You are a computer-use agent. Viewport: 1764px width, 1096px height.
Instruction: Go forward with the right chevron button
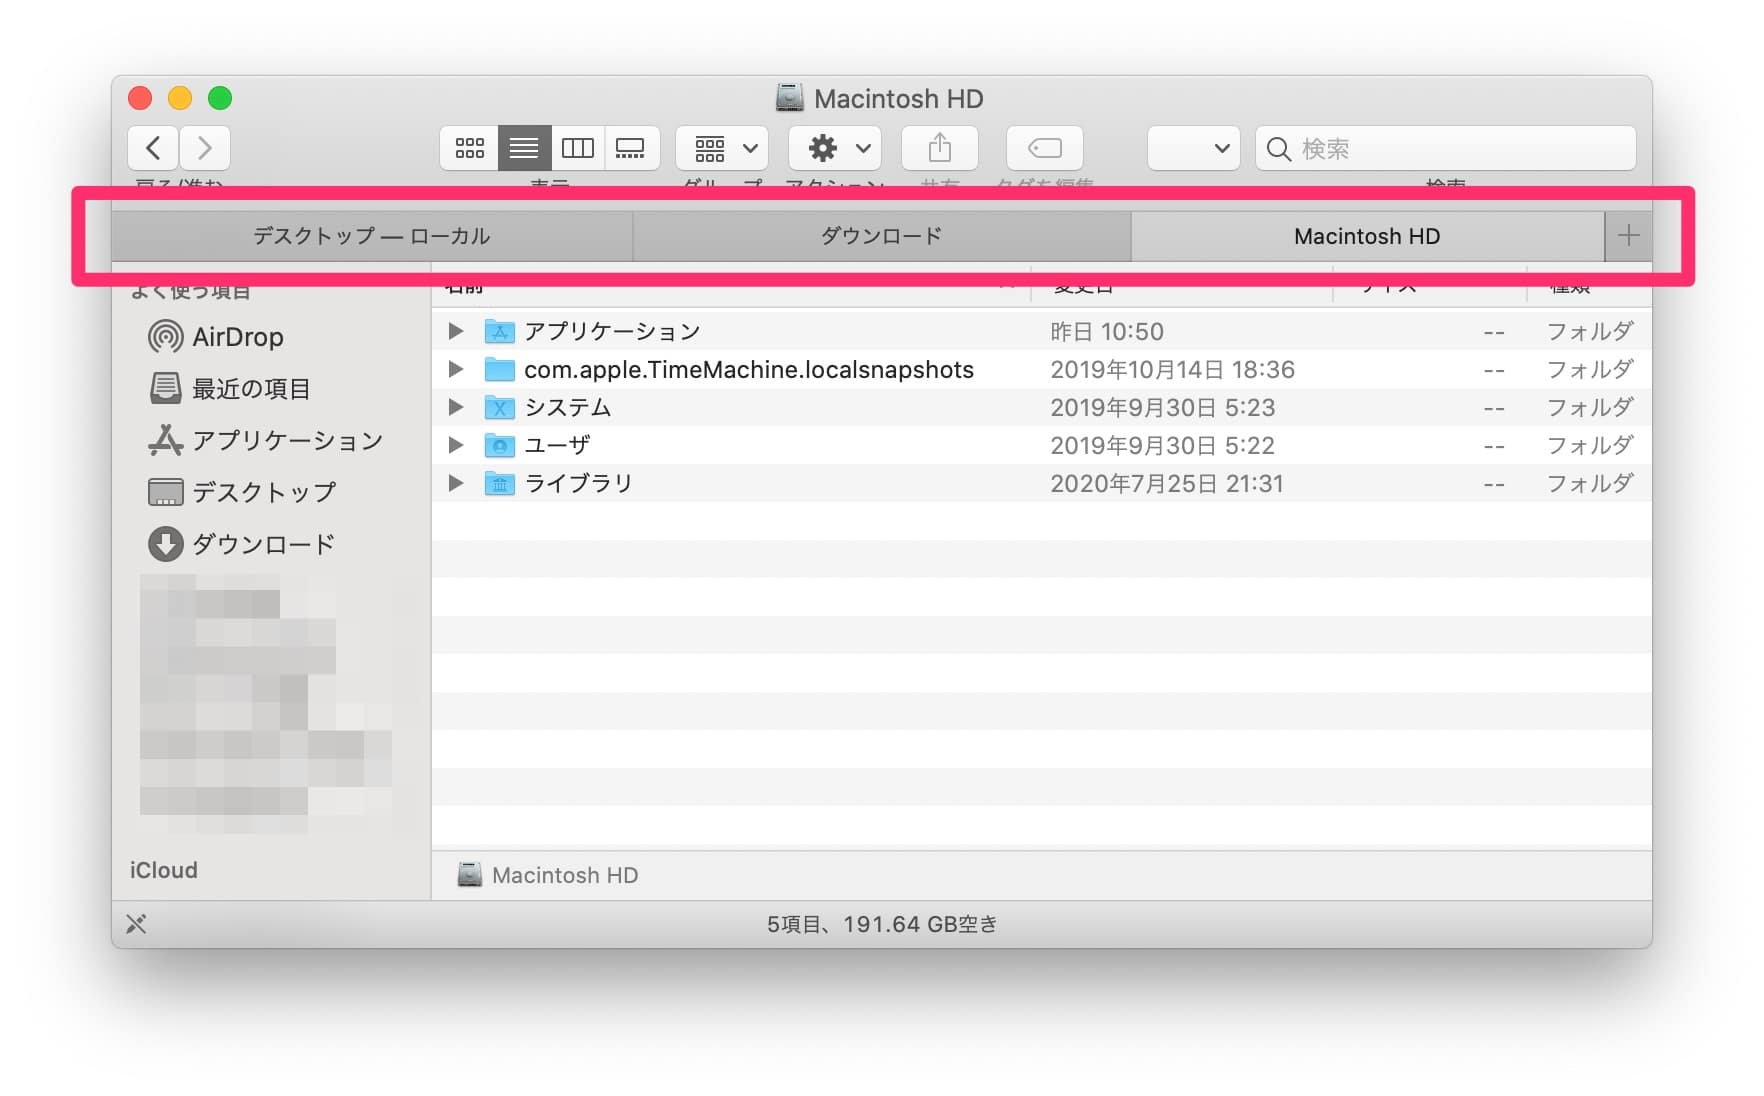click(205, 148)
